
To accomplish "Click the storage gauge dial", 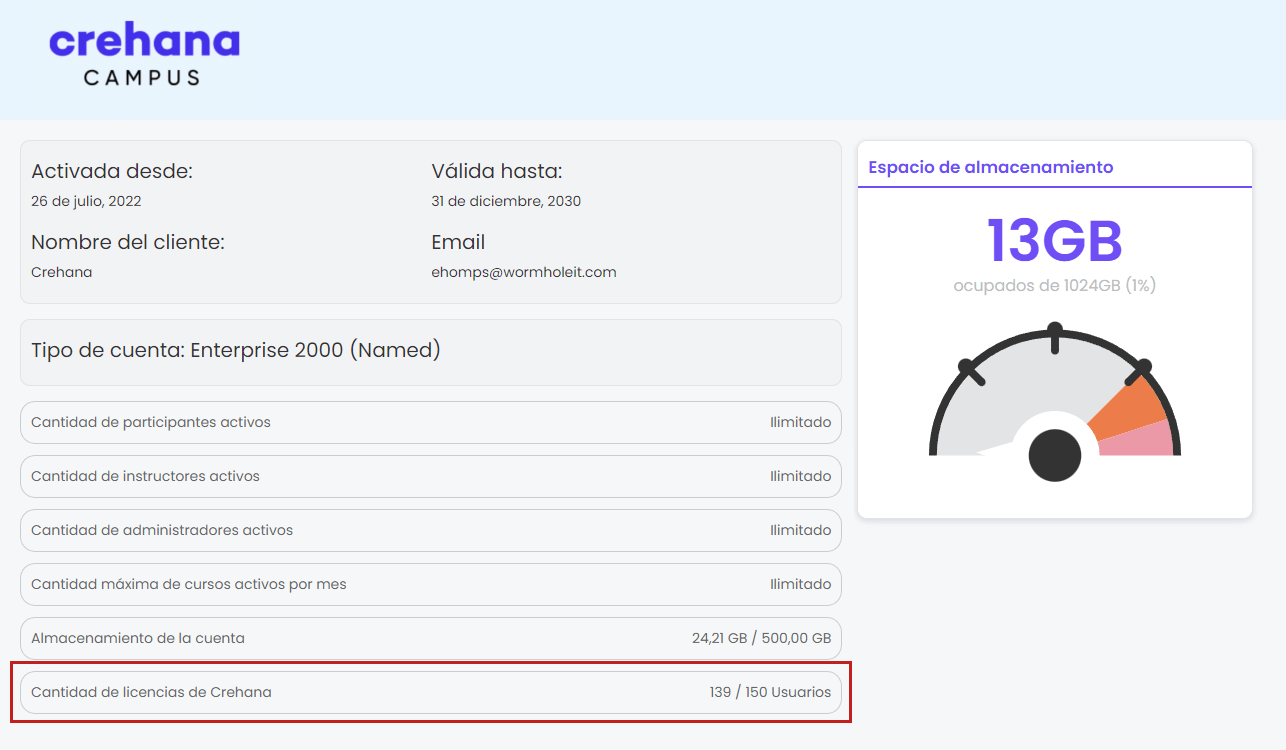I will [1055, 402].
